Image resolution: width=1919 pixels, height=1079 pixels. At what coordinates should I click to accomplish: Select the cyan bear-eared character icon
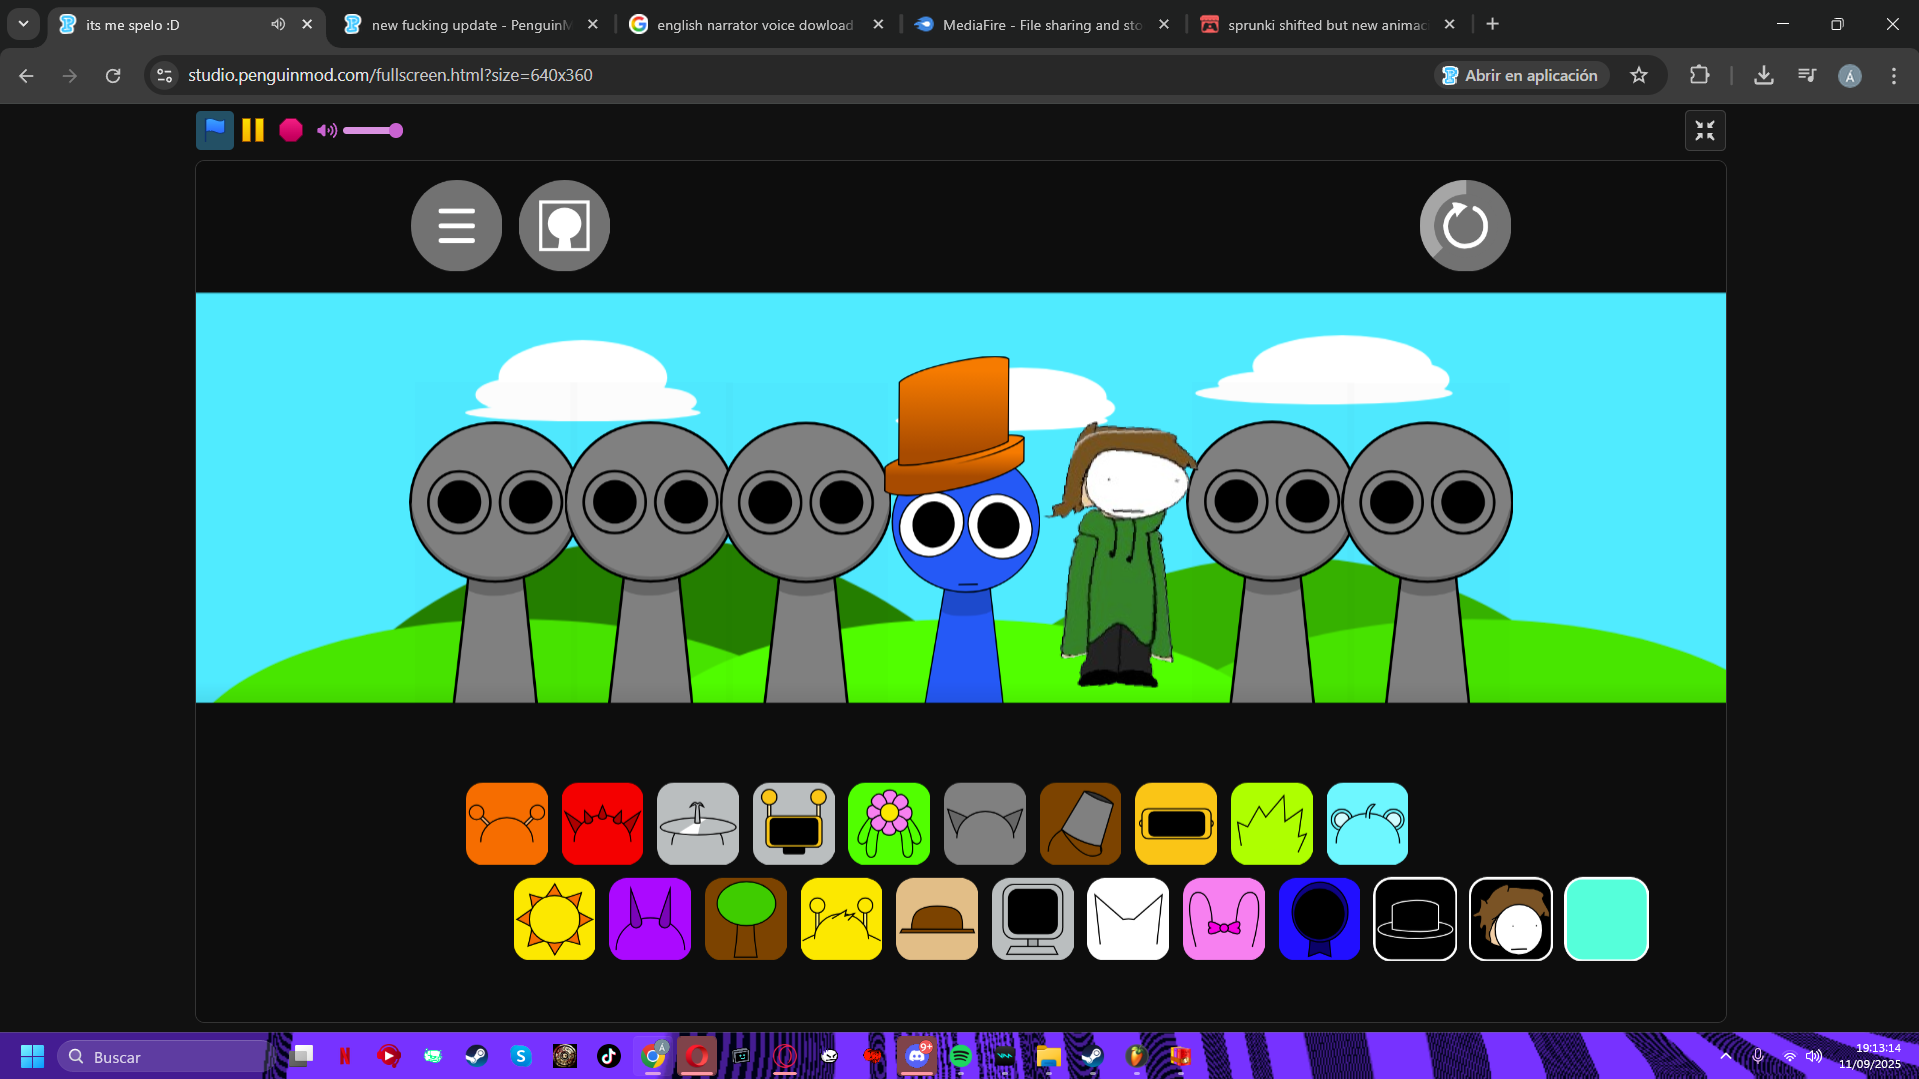1367,823
